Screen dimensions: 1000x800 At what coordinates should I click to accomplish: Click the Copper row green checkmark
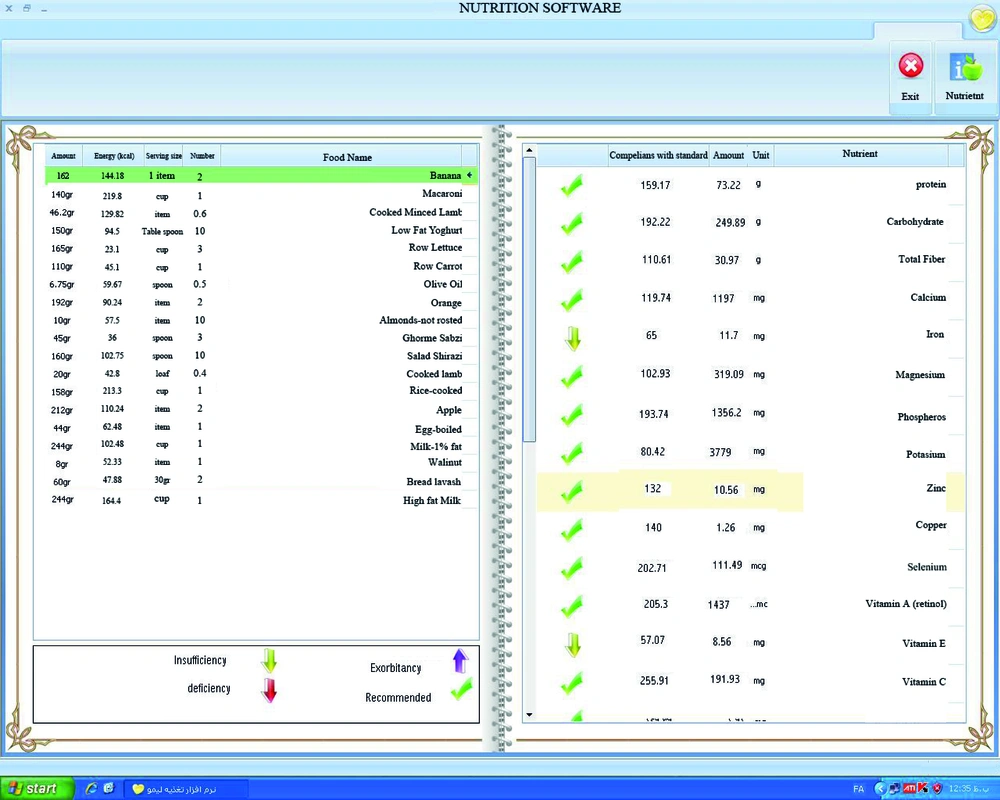(x=572, y=530)
